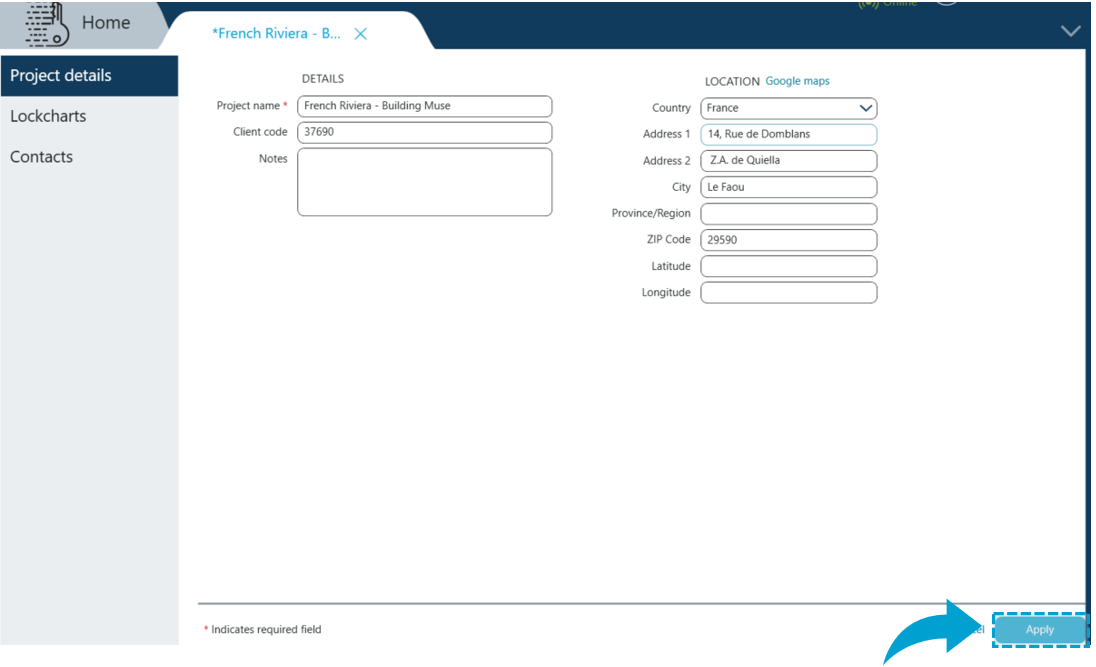This screenshot has width=1096, height=667.
Task: Click inside the Notes text area
Action: click(x=424, y=182)
